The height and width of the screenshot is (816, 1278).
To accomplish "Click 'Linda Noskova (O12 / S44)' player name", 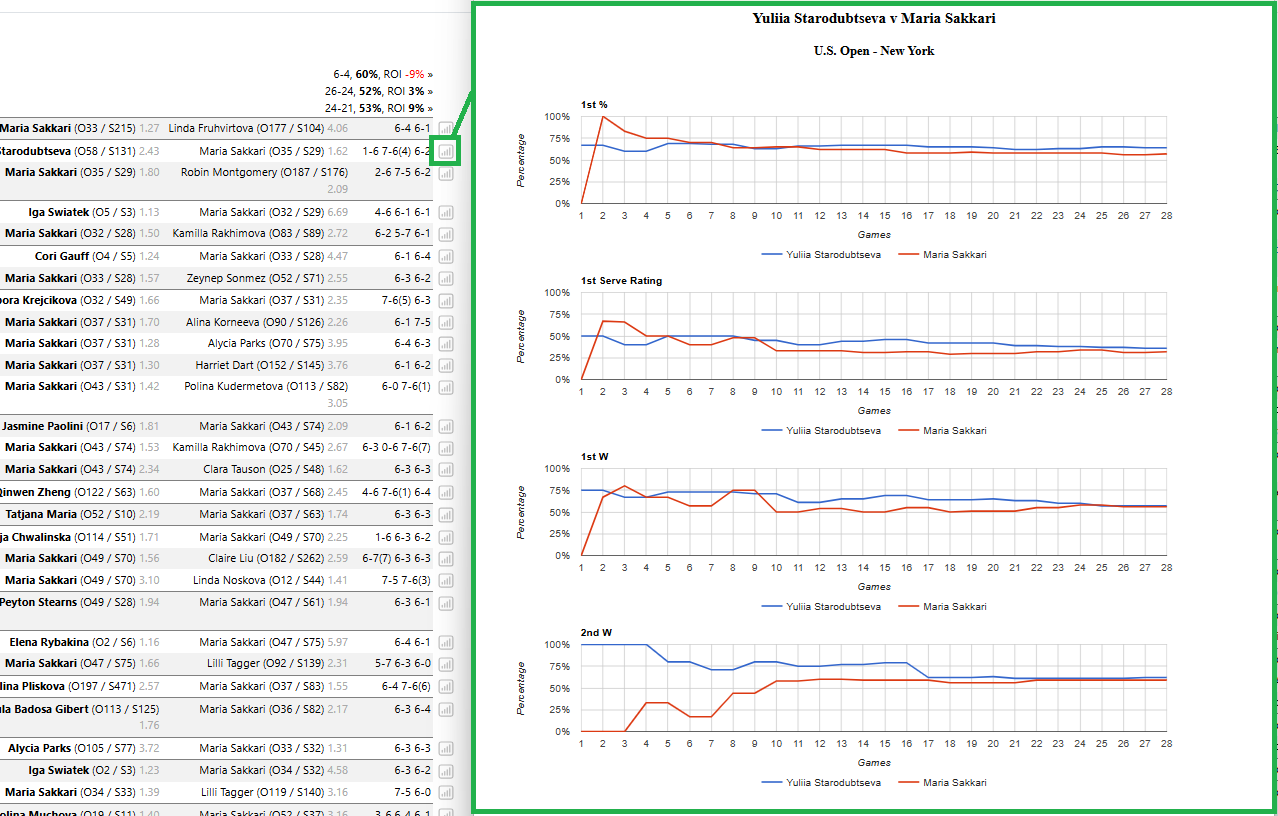I will pyautogui.click(x=258, y=580).
